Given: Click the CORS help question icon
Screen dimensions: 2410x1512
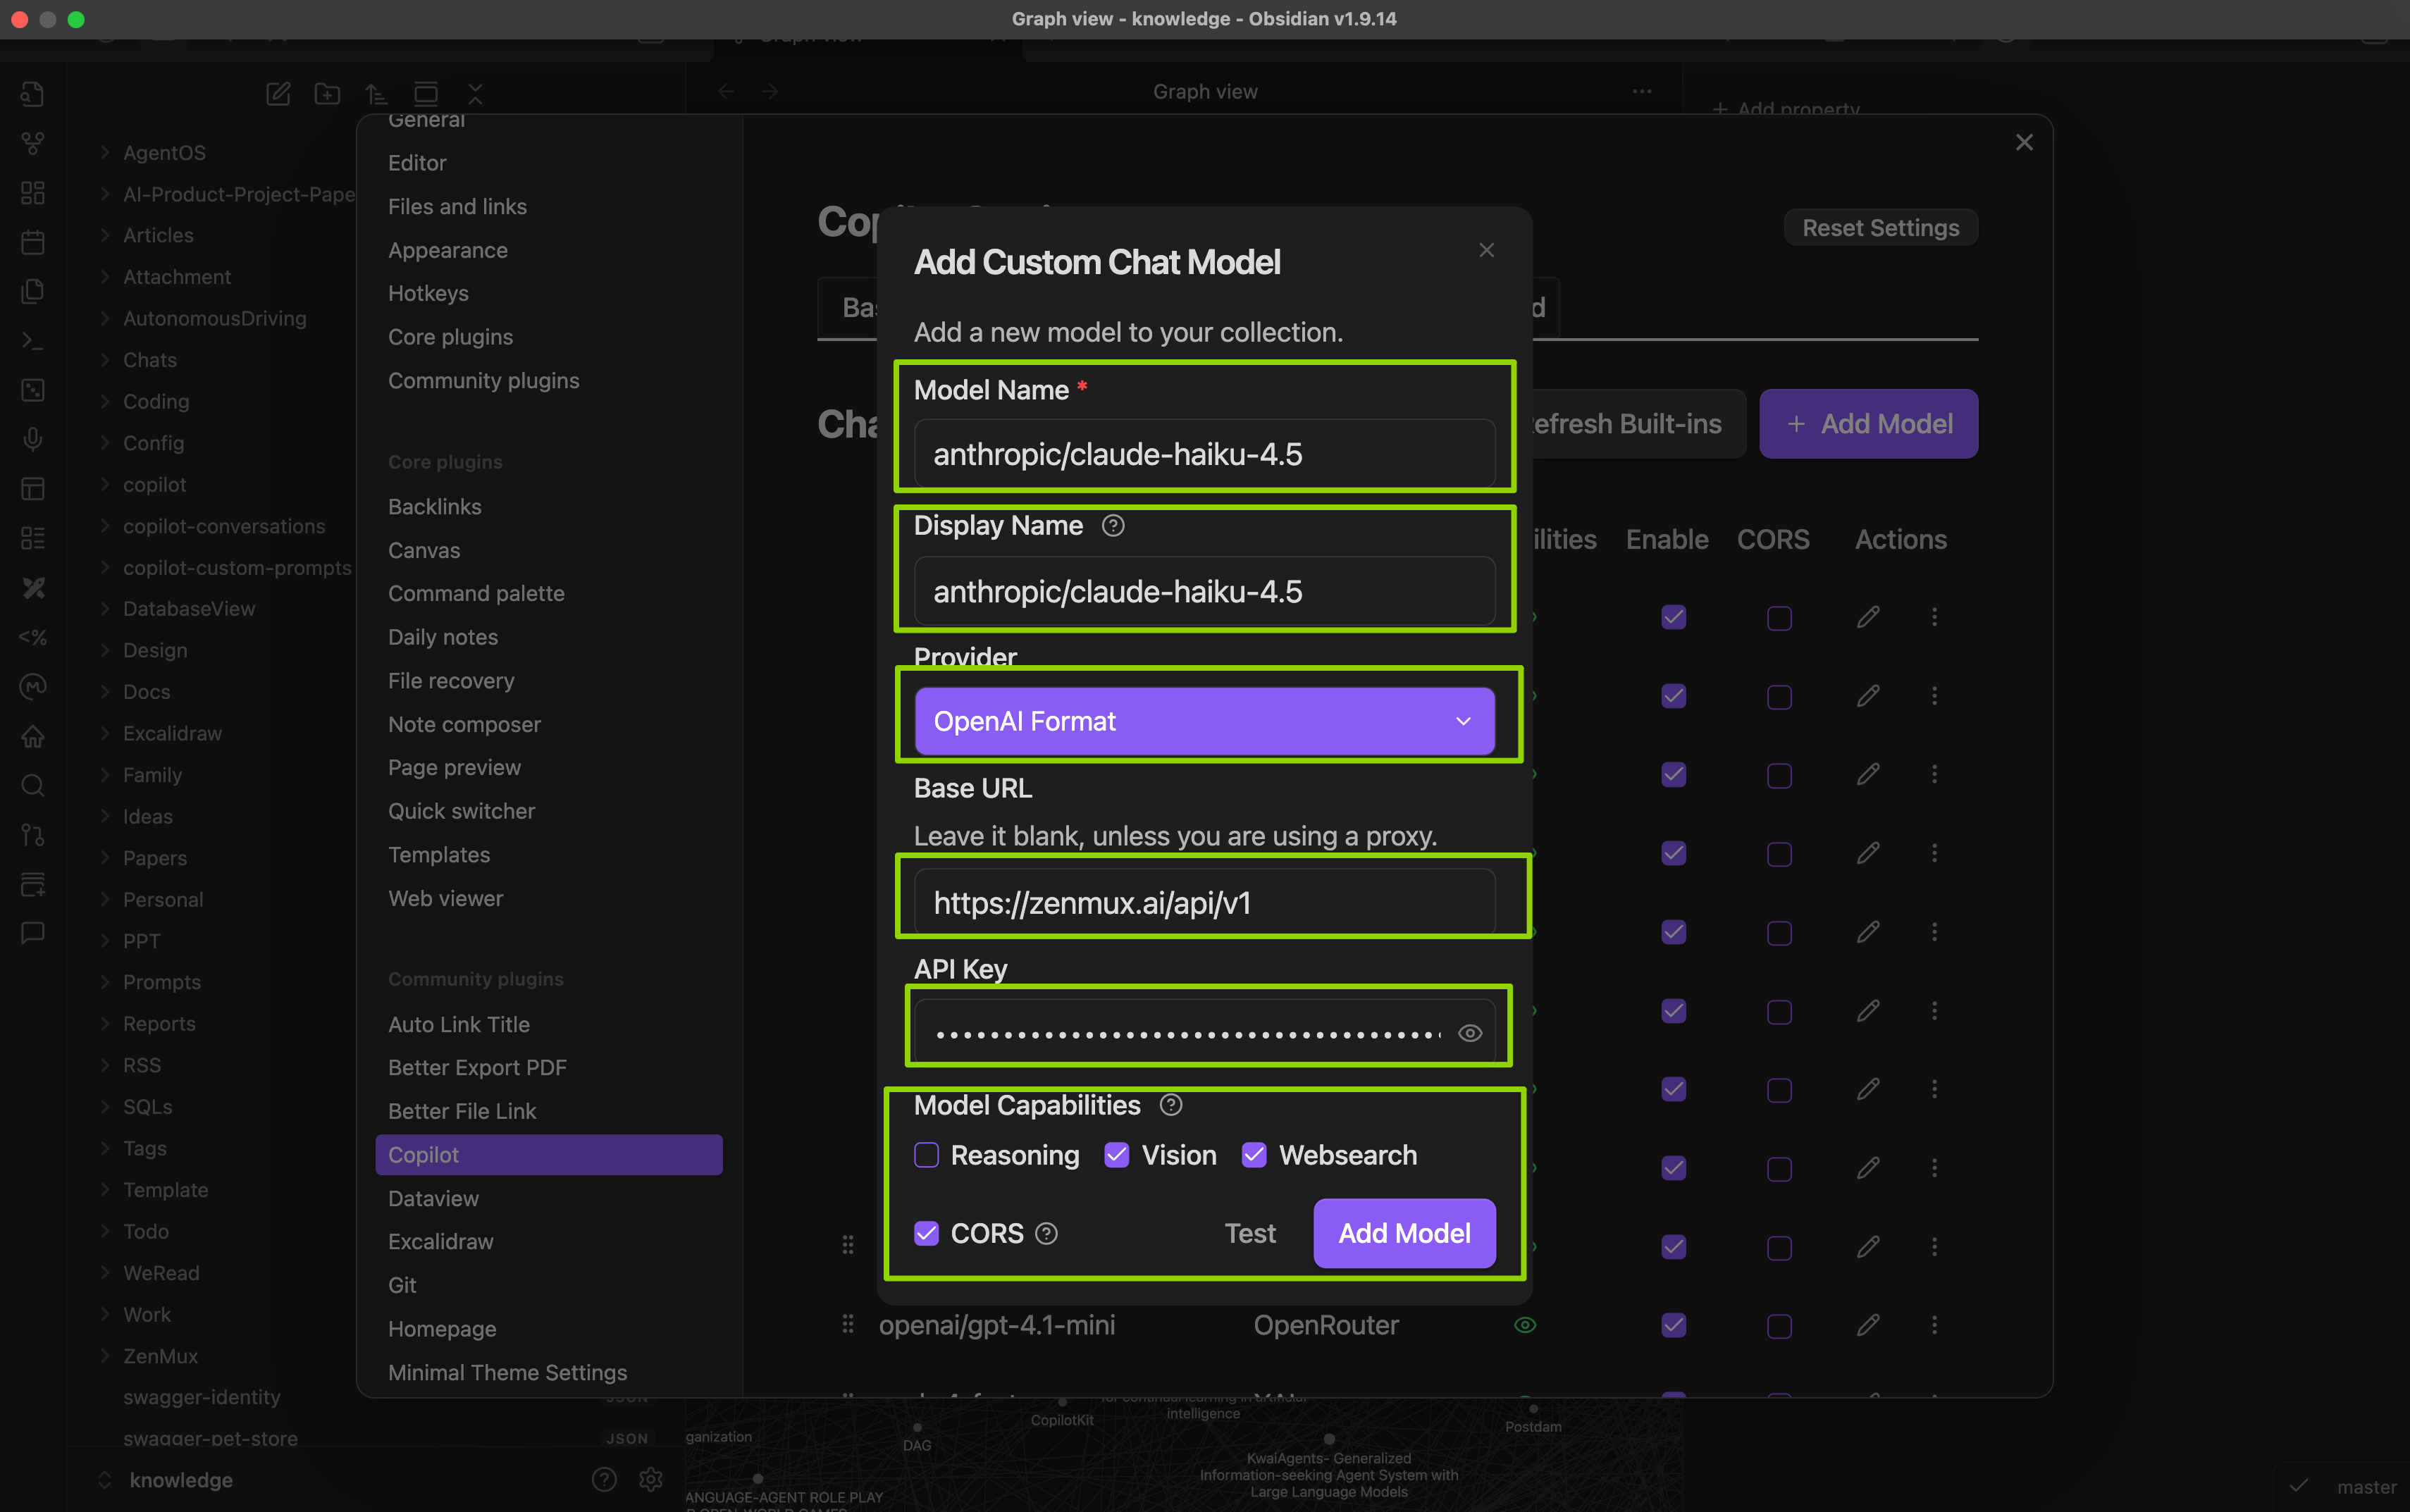Looking at the screenshot, I should pos(1046,1234).
